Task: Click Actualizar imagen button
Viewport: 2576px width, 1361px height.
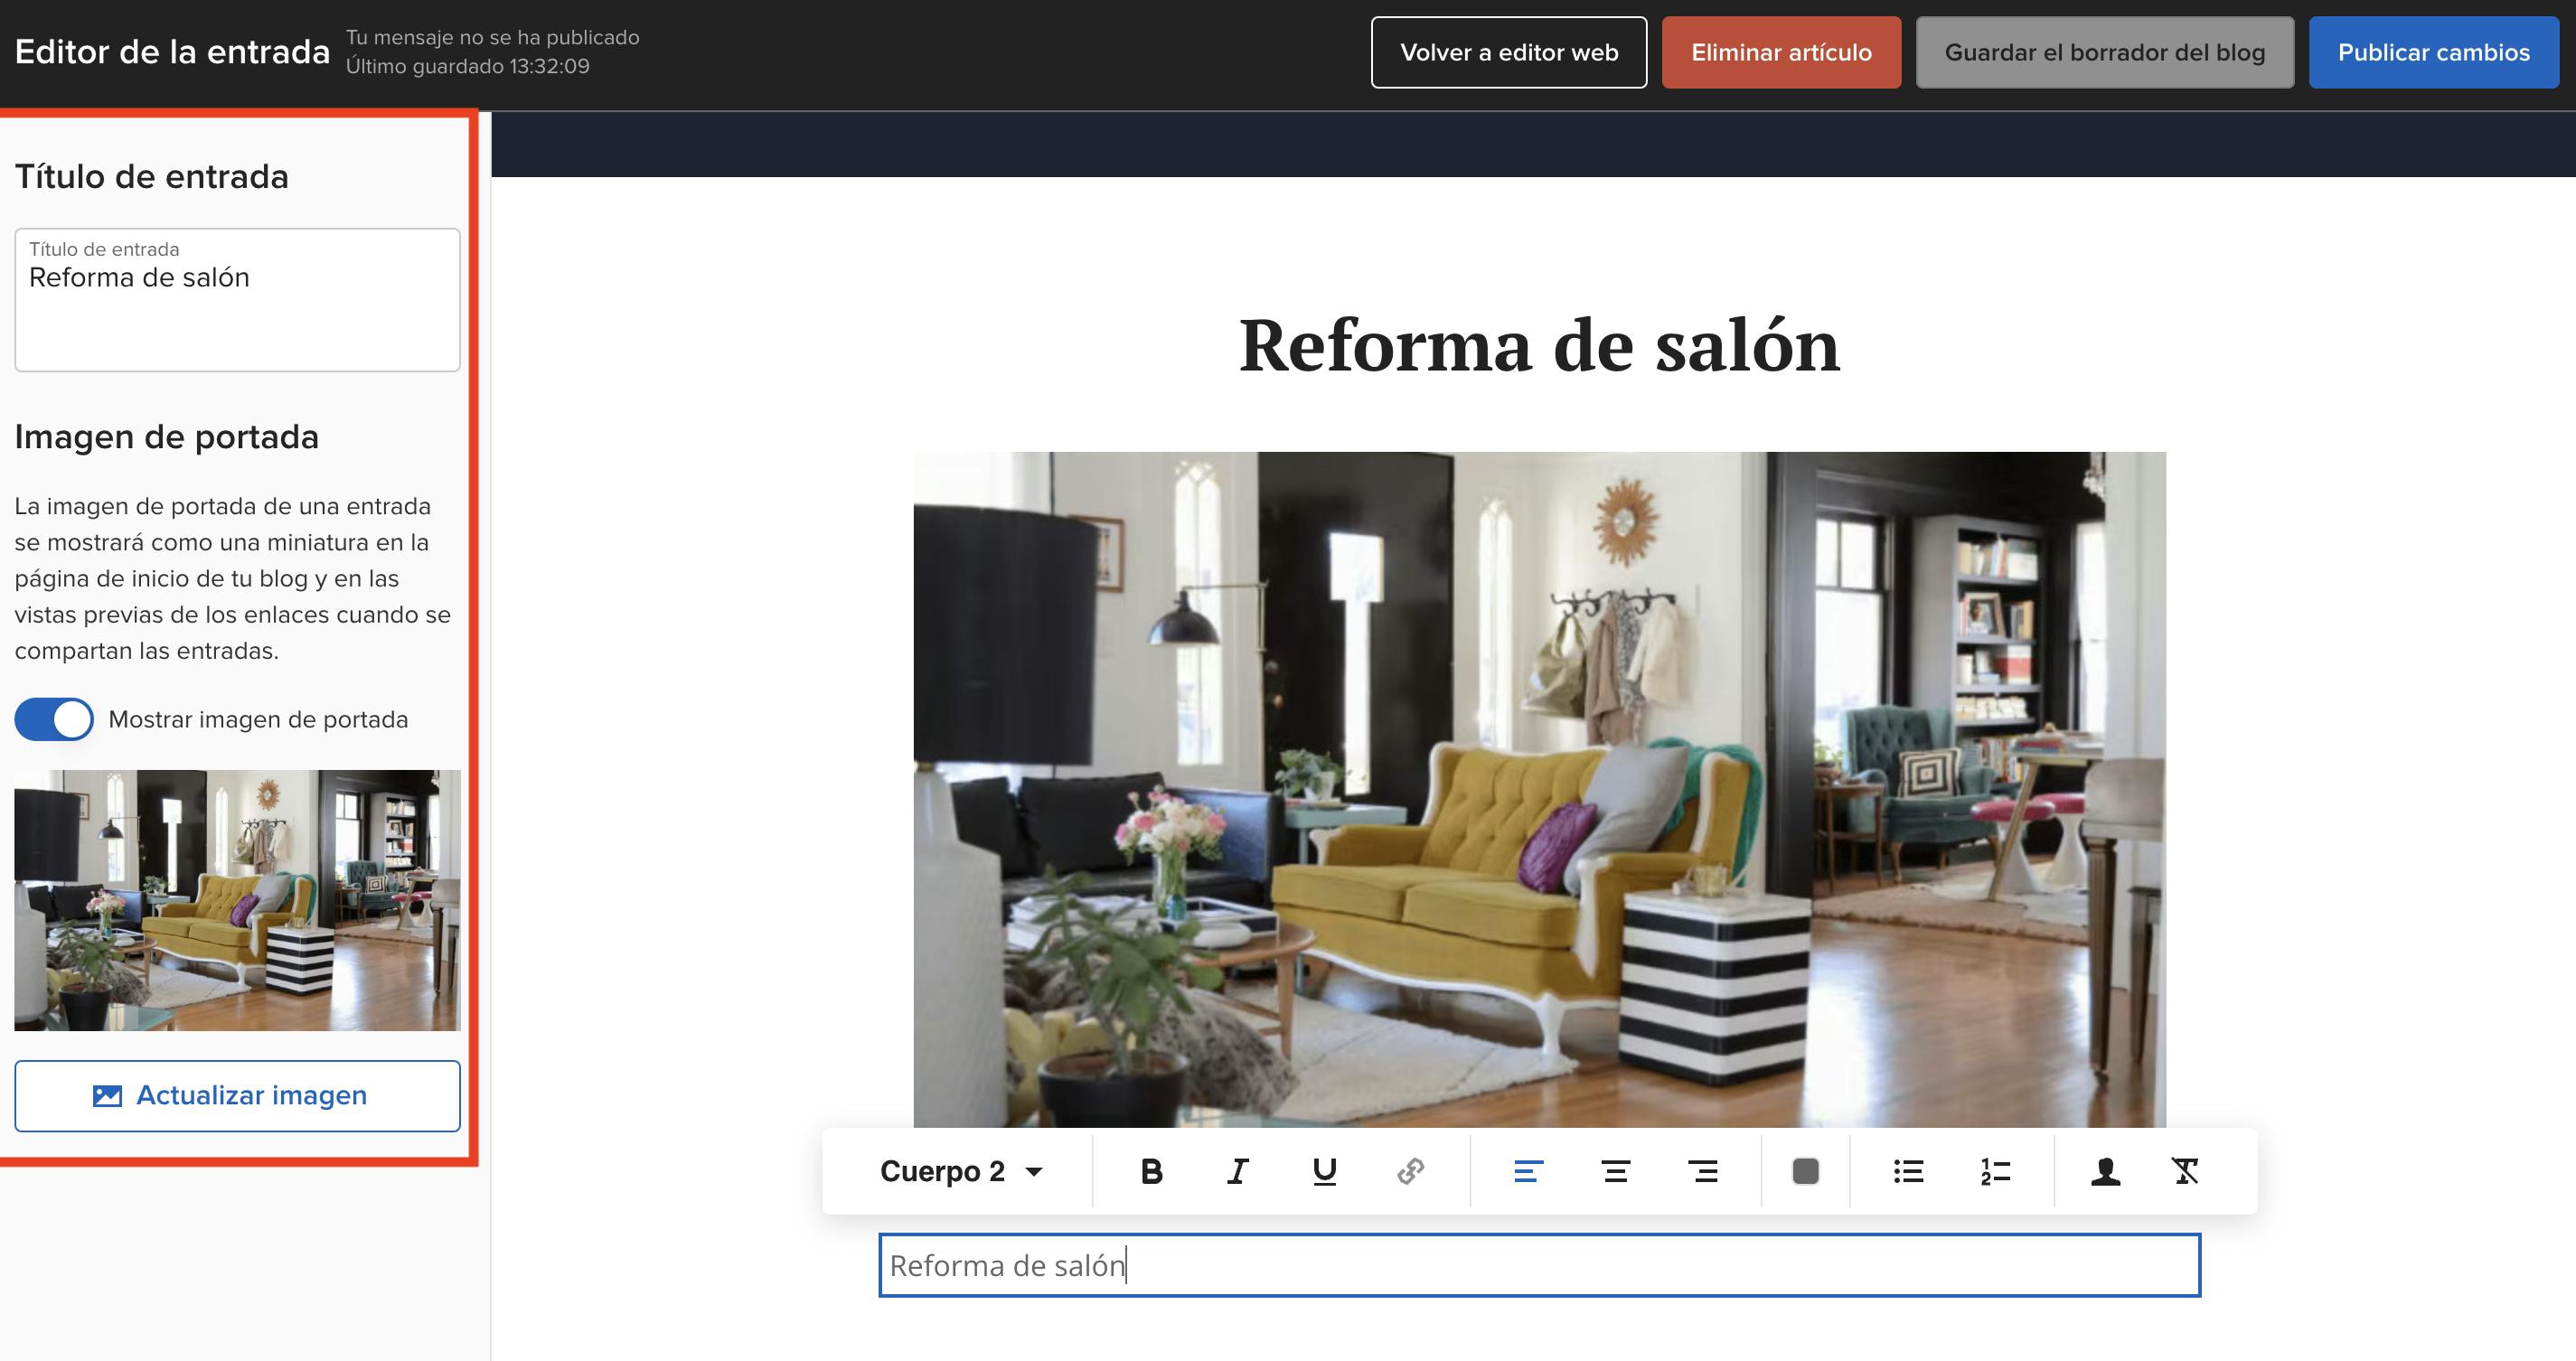Action: (238, 1096)
